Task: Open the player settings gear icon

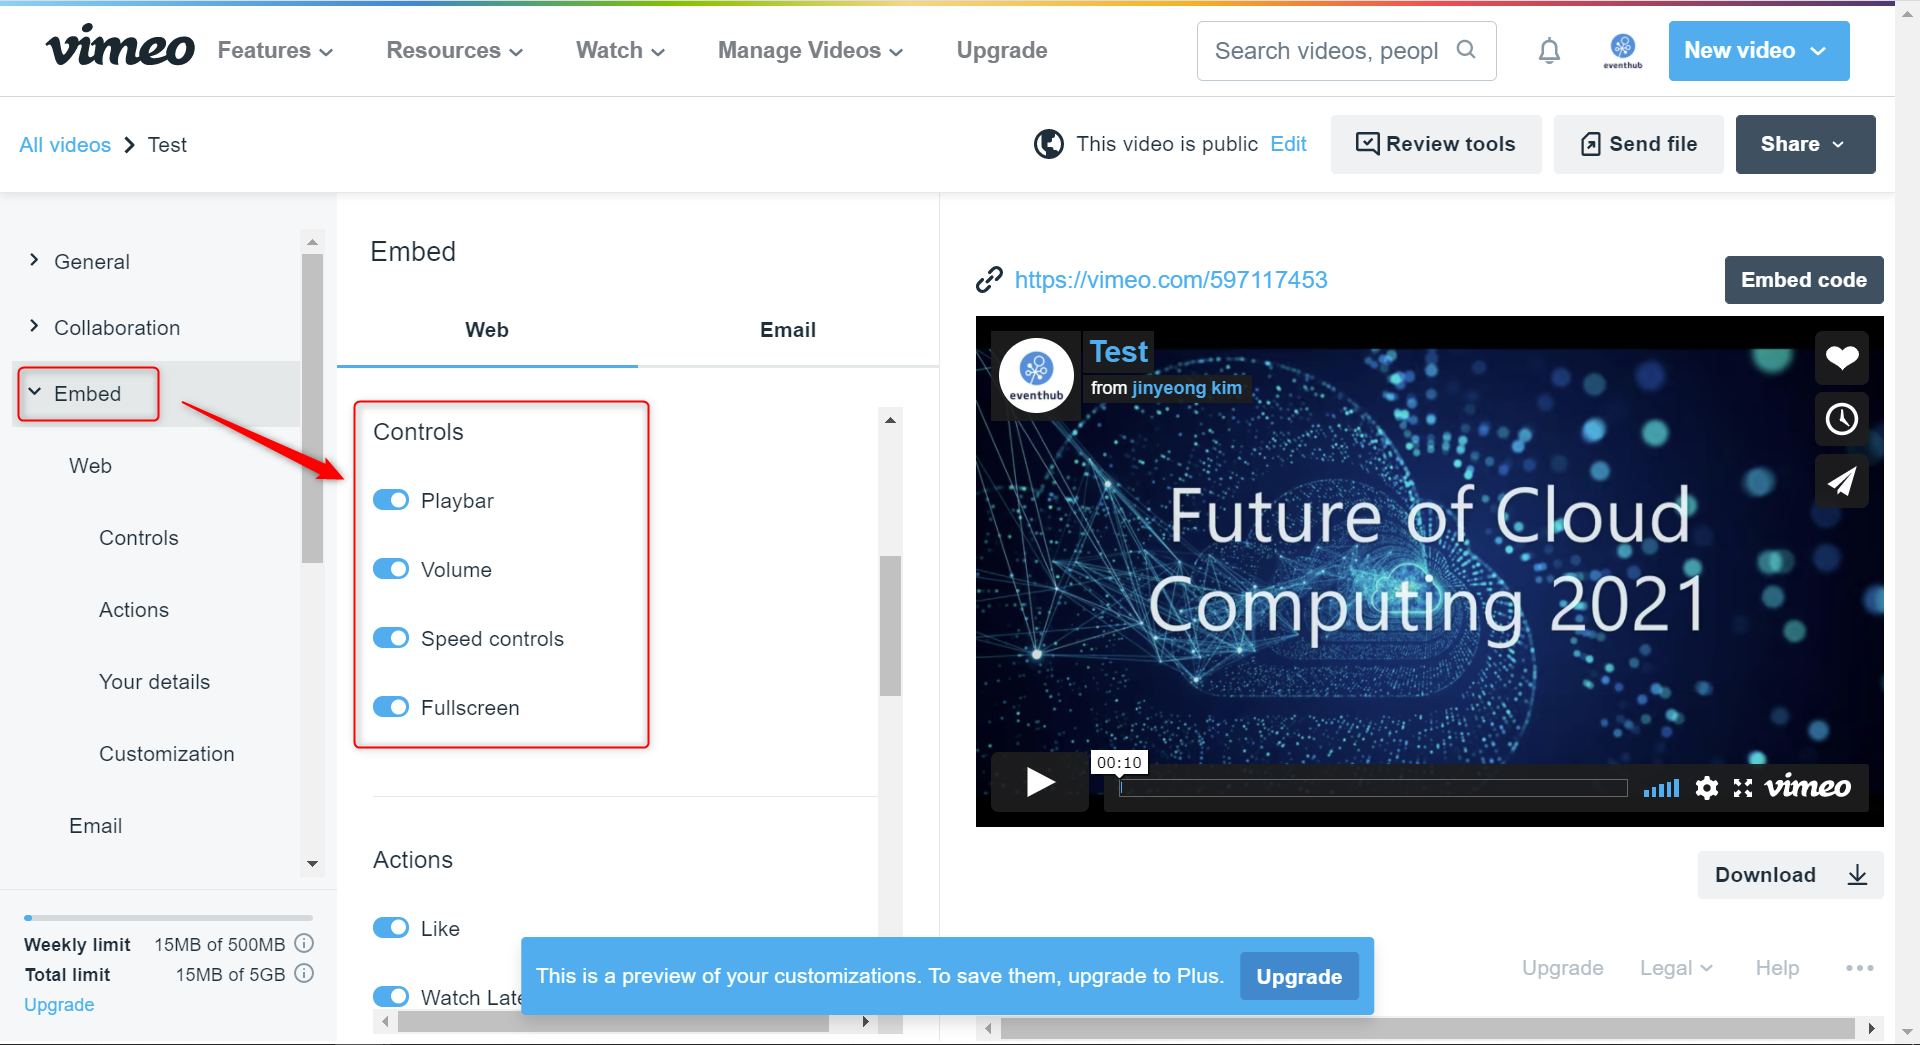Action: coord(1707,788)
